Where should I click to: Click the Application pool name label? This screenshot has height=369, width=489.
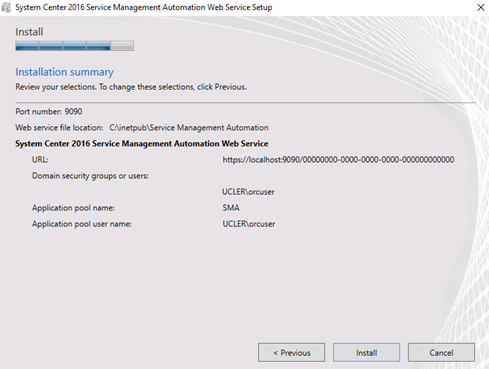(x=73, y=208)
